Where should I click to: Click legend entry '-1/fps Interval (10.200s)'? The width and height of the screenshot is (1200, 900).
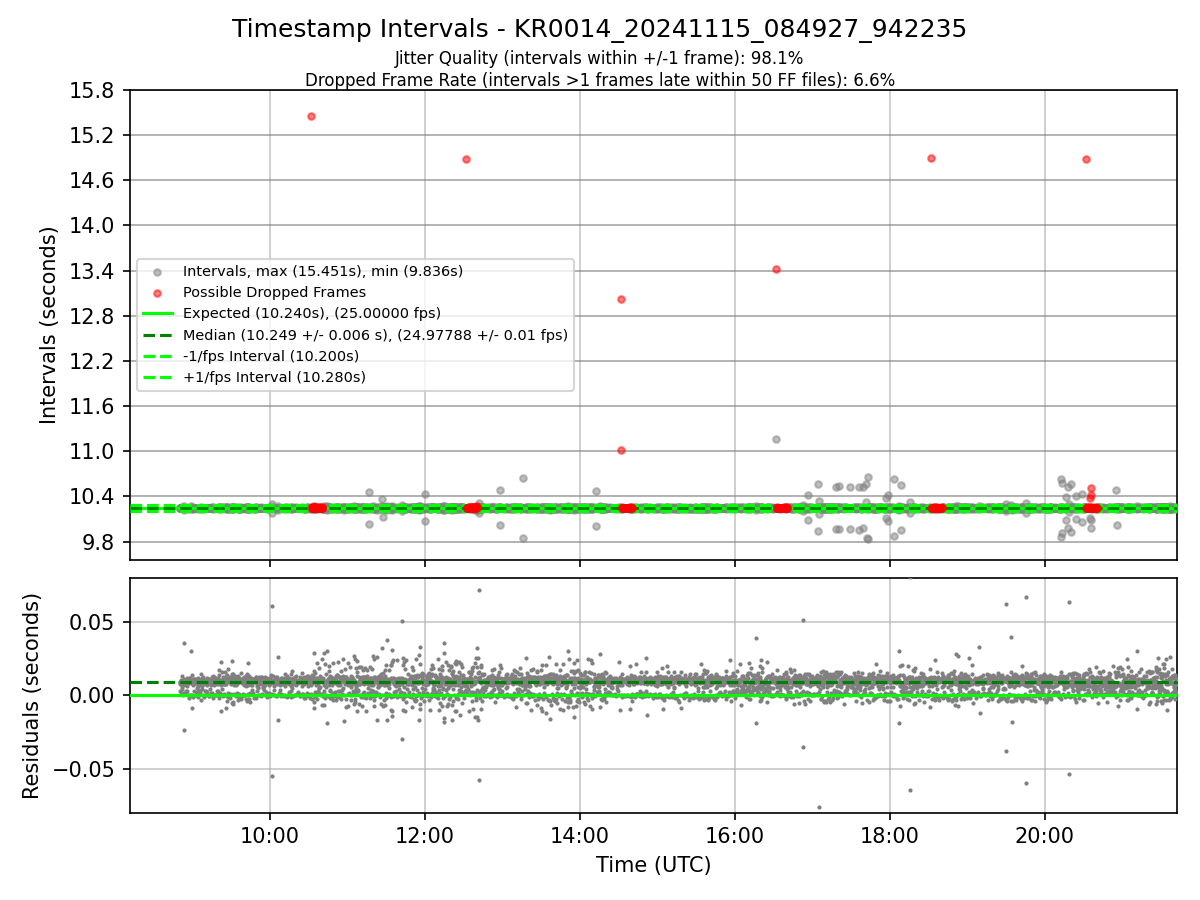270,356
